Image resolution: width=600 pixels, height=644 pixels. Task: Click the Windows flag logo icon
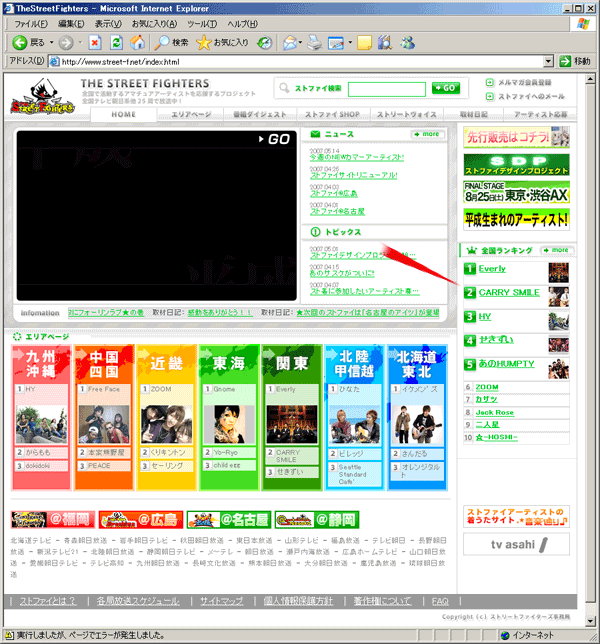click(x=583, y=23)
